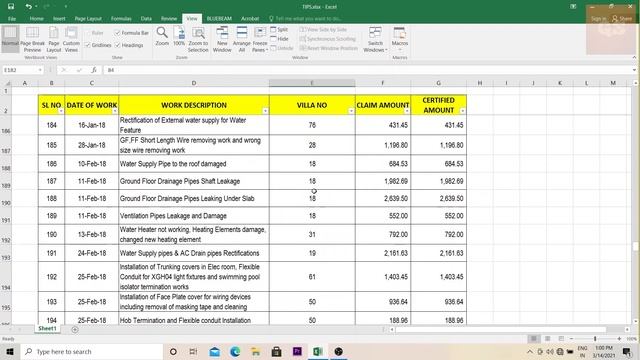Click Reset Window Position
Viewport: 640px width, 360px height.
(x=329, y=48)
